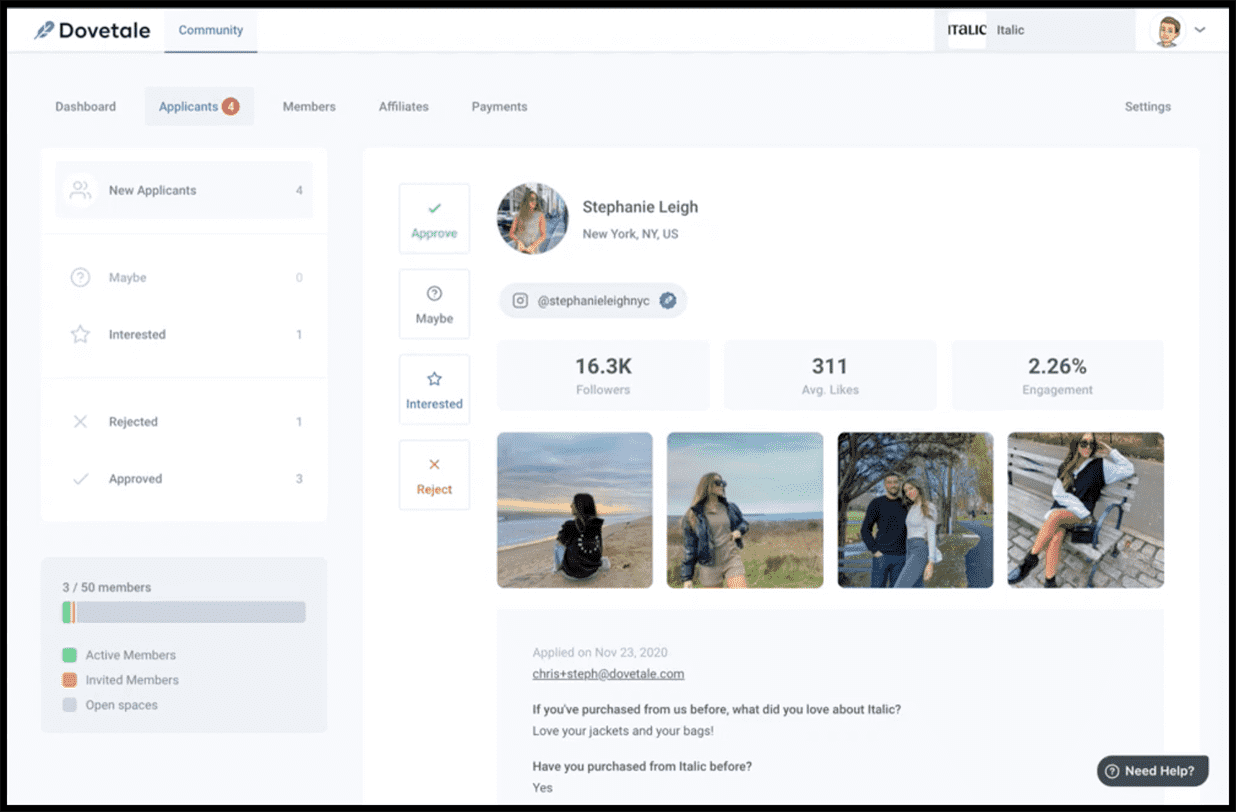Go to the Affiliates tab
The height and width of the screenshot is (812, 1236).
tap(404, 107)
